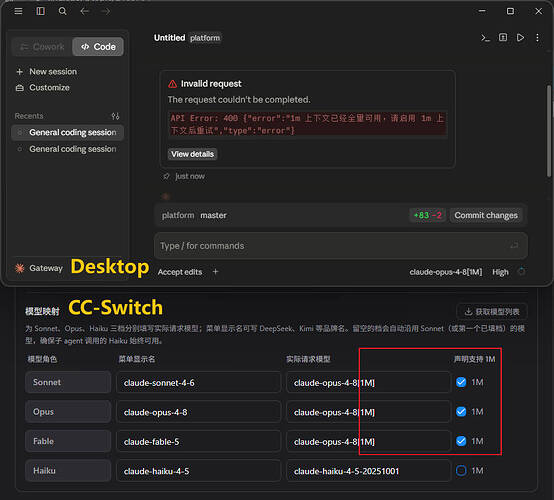
Task: Switch to the Code tab
Action: click(98, 47)
